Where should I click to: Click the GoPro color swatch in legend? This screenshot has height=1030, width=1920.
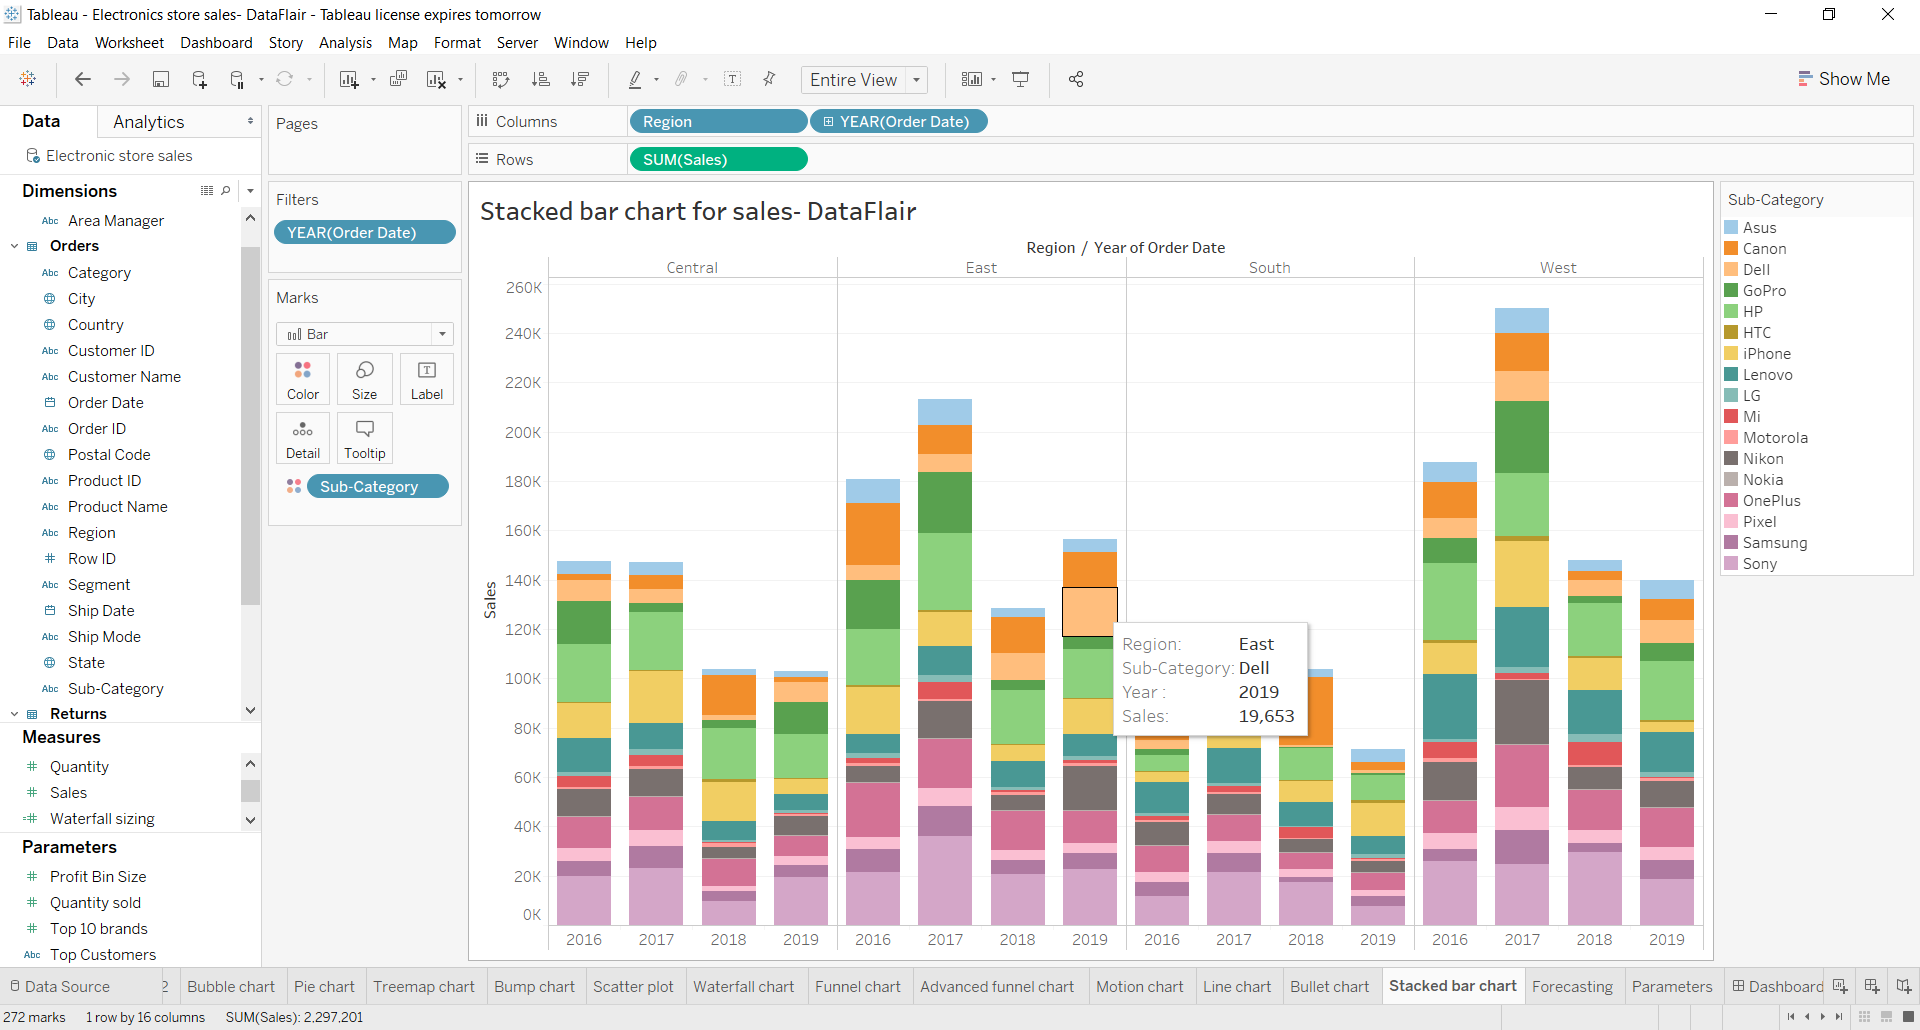point(1731,291)
